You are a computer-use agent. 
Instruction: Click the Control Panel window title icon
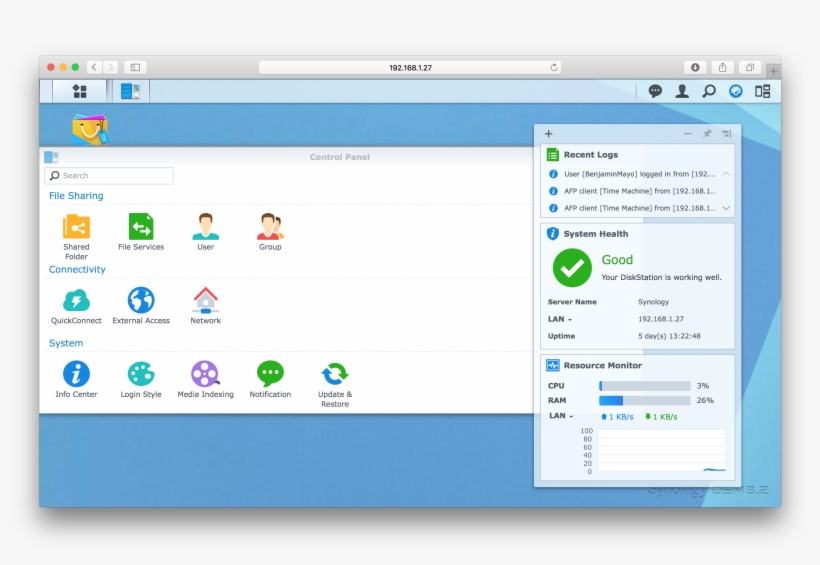click(x=51, y=157)
